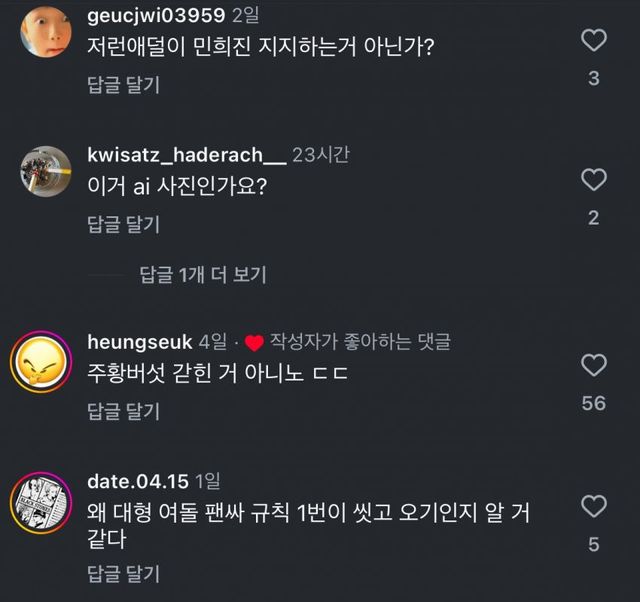View the 3 likes on geucjwi03959 comment

594,78
